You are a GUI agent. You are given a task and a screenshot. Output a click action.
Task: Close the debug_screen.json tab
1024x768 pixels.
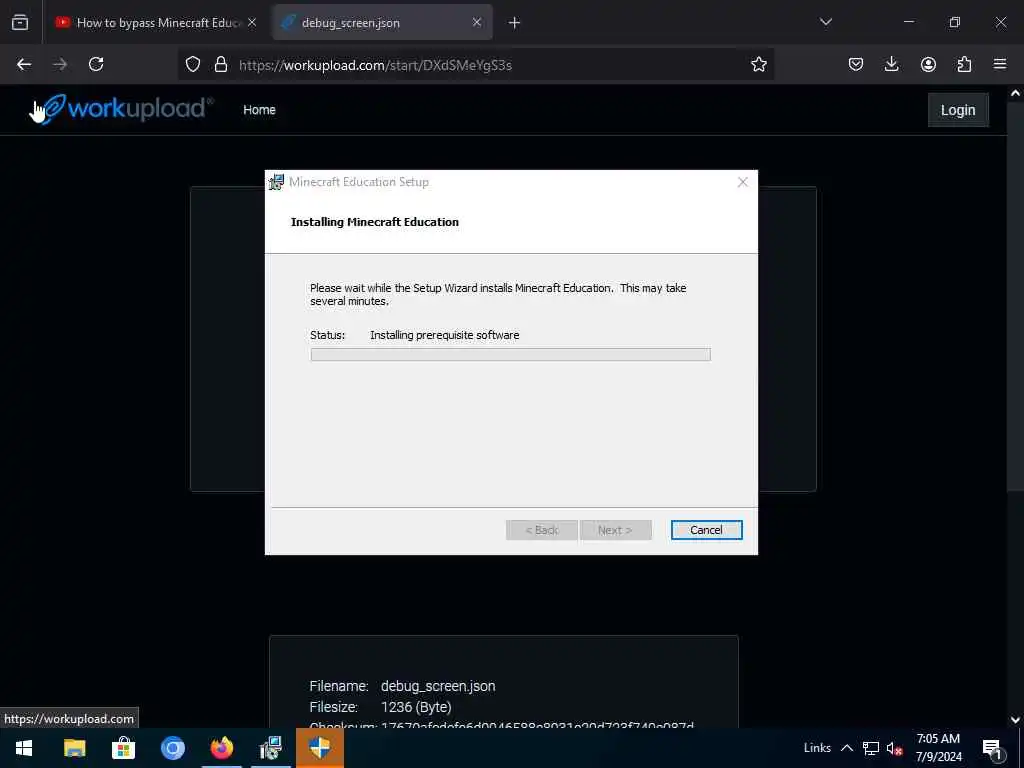tap(477, 23)
